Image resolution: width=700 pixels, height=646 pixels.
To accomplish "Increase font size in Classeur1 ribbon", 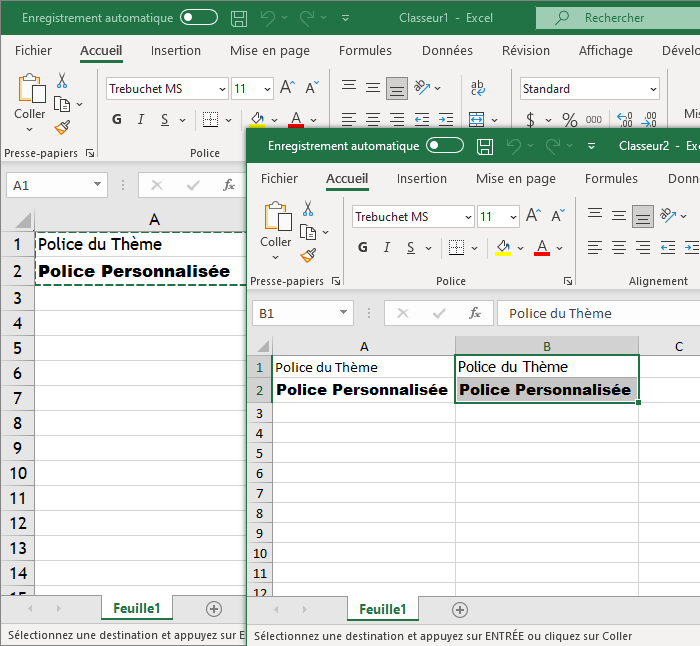I will [287, 87].
